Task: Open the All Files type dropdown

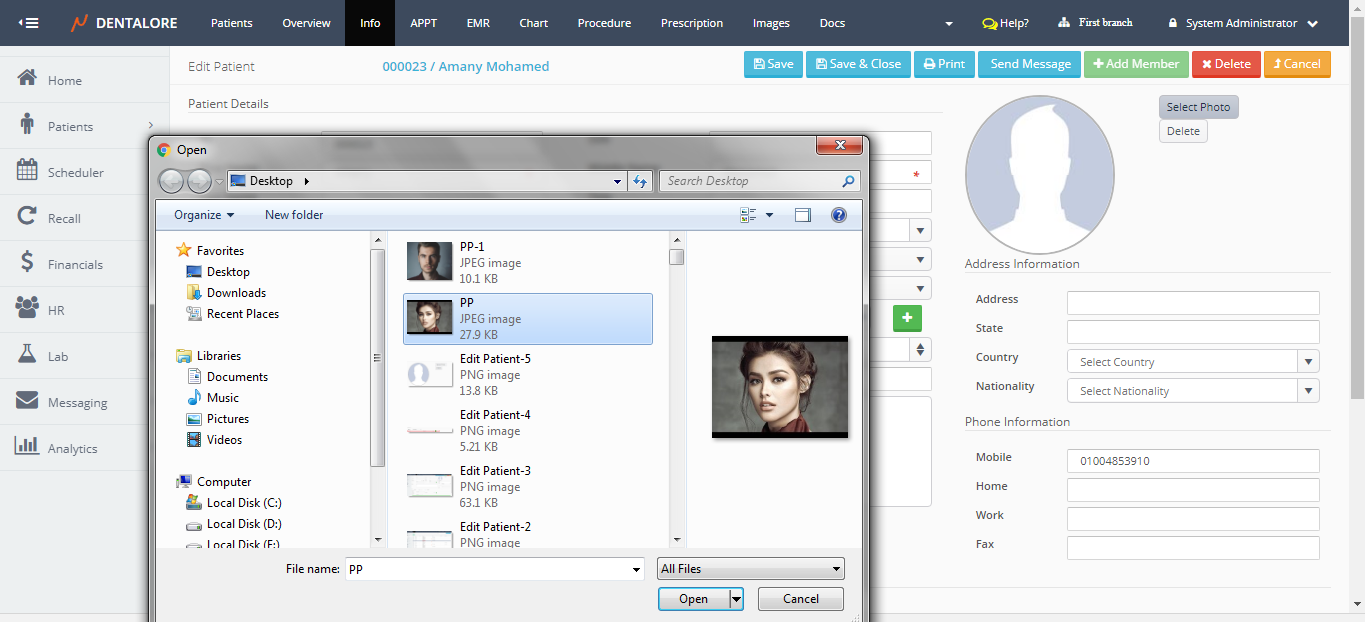Action: click(x=750, y=569)
